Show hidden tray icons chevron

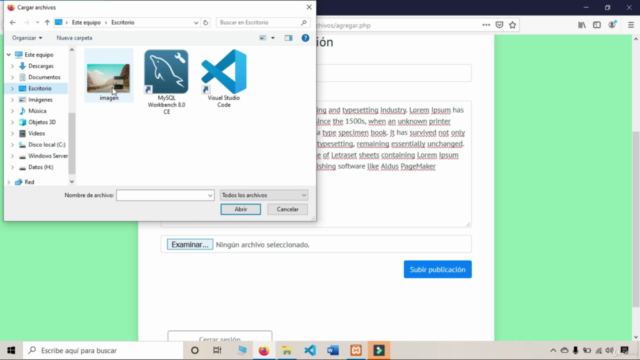(x=553, y=350)
